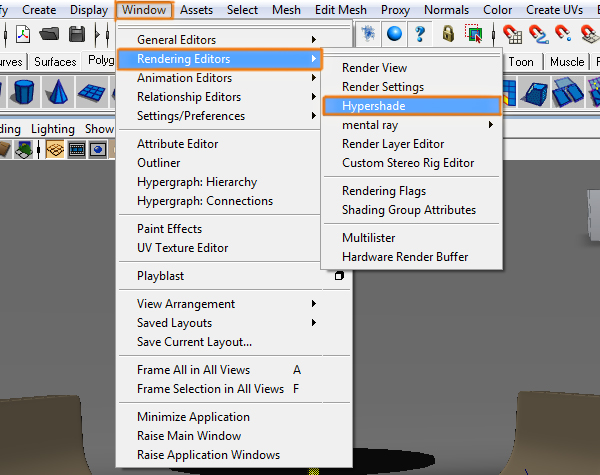
Task: Click the particle tool icon beside blue sphere
Action: pyautogui.click(x=368, y=34)
